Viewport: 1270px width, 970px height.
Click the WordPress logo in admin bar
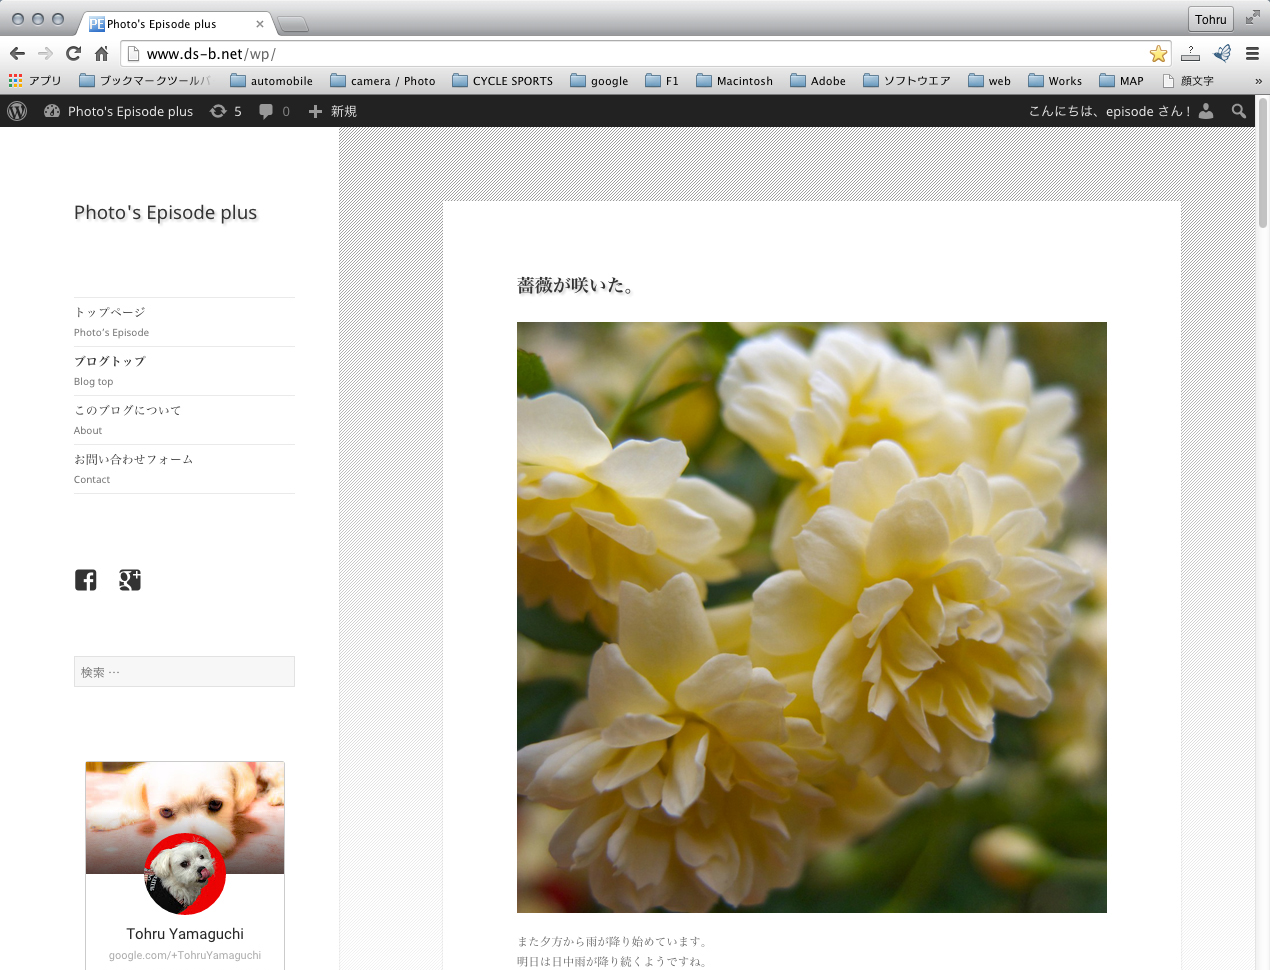(x=17, y=111)
